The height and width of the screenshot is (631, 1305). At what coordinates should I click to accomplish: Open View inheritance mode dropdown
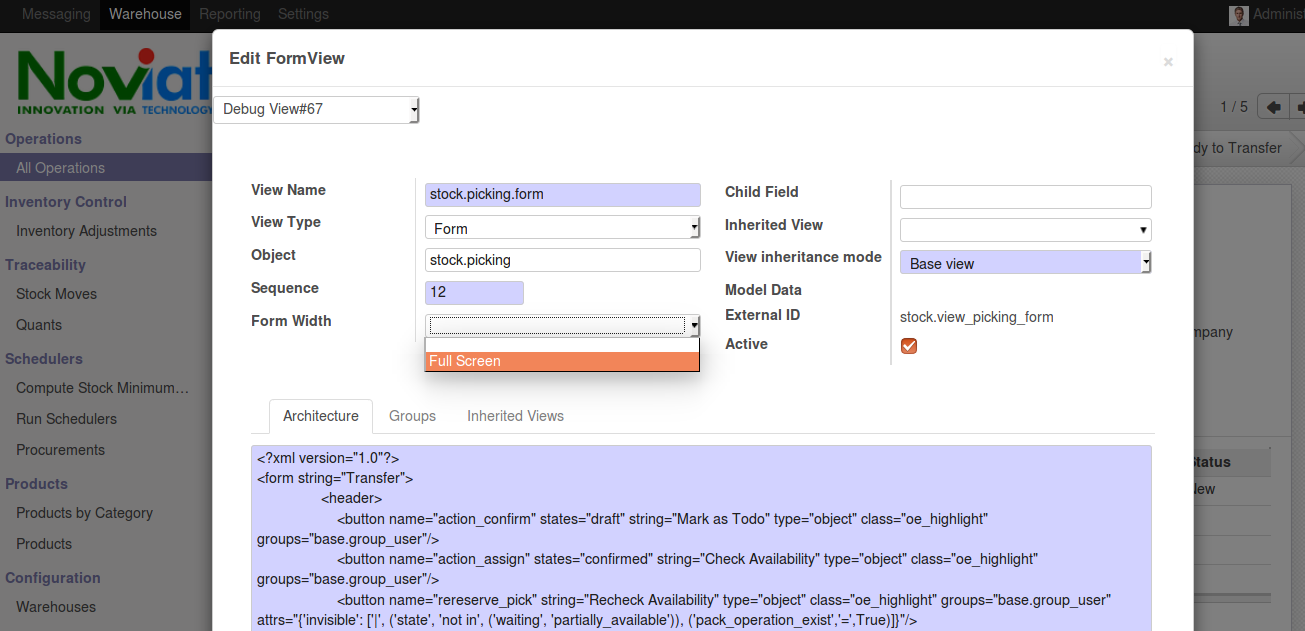[x=1025, y=263]
